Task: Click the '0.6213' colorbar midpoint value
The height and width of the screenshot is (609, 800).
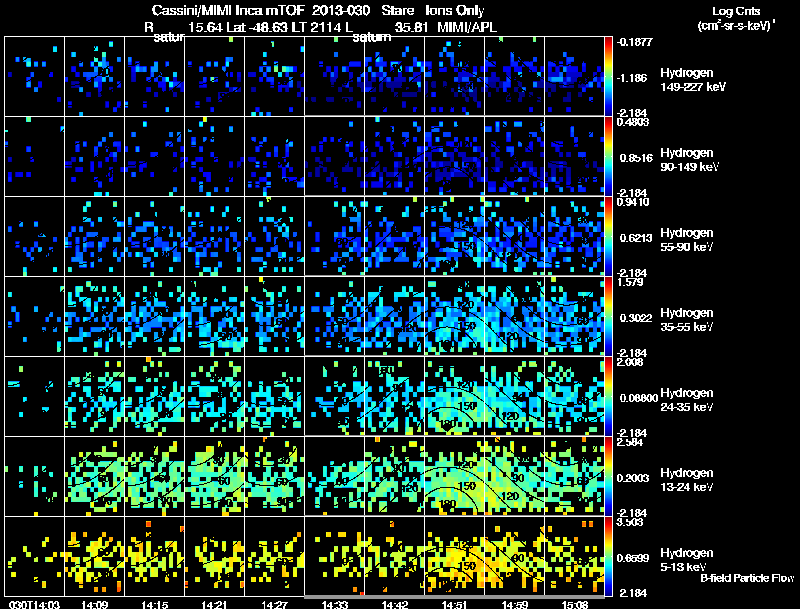Action: click(x=635, y=238)
